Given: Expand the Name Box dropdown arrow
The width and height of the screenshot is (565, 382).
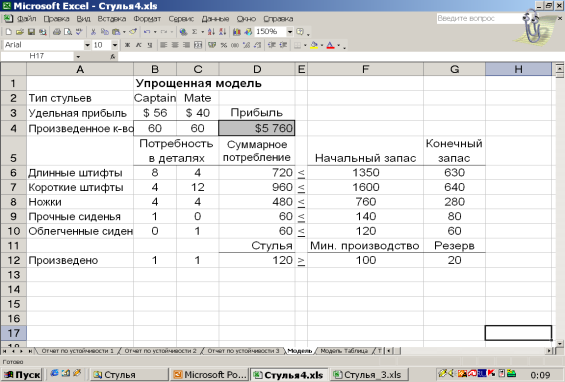Looking at the screenshot, I should click(78, 56).
